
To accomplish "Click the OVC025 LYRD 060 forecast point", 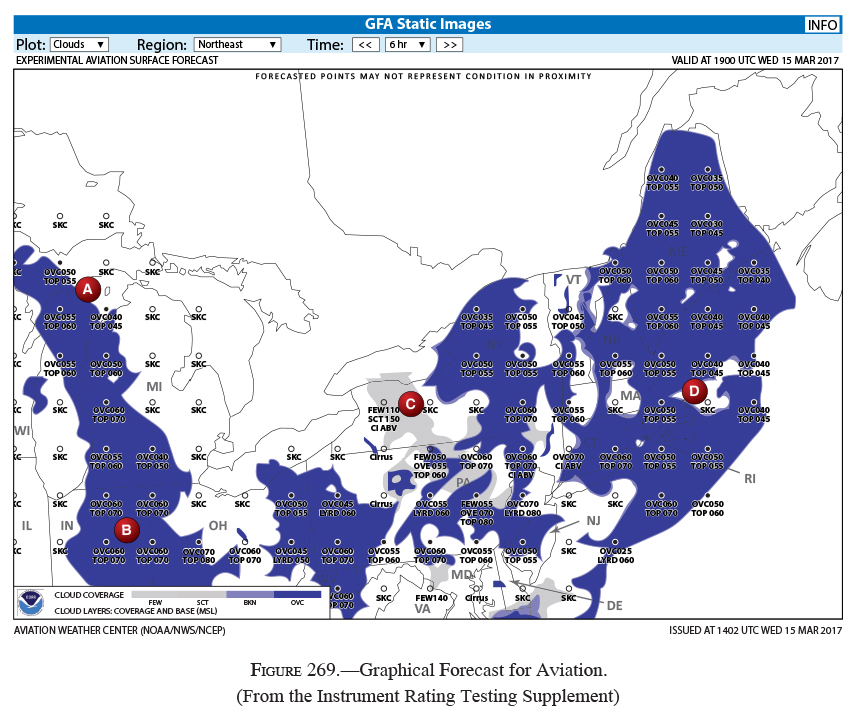I will 615,555.
